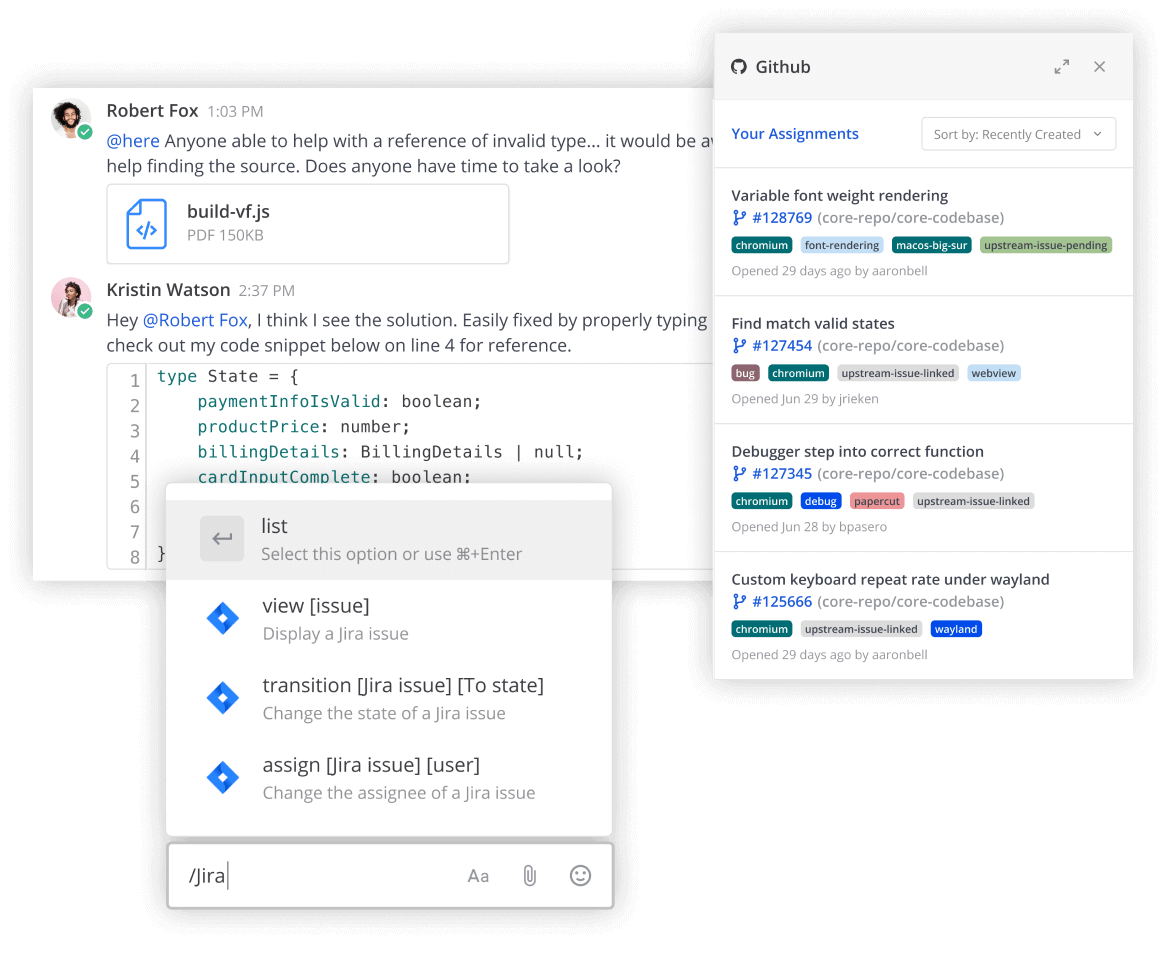The width and height of the screenshot is (1167, 978).
Task: Click branch icon beside #125666
Action: coord(738,602)
